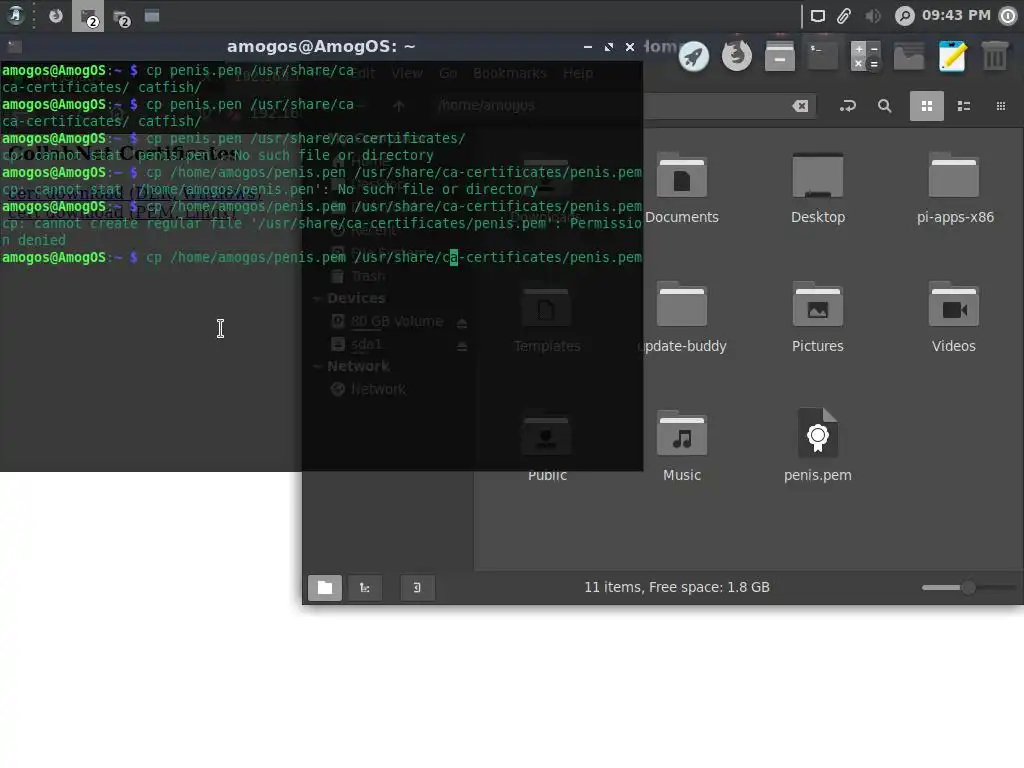Select the file manager taskbar button with badge 2
The width and height of the screenshot is (1024, 768).
[x=121, y=18]
